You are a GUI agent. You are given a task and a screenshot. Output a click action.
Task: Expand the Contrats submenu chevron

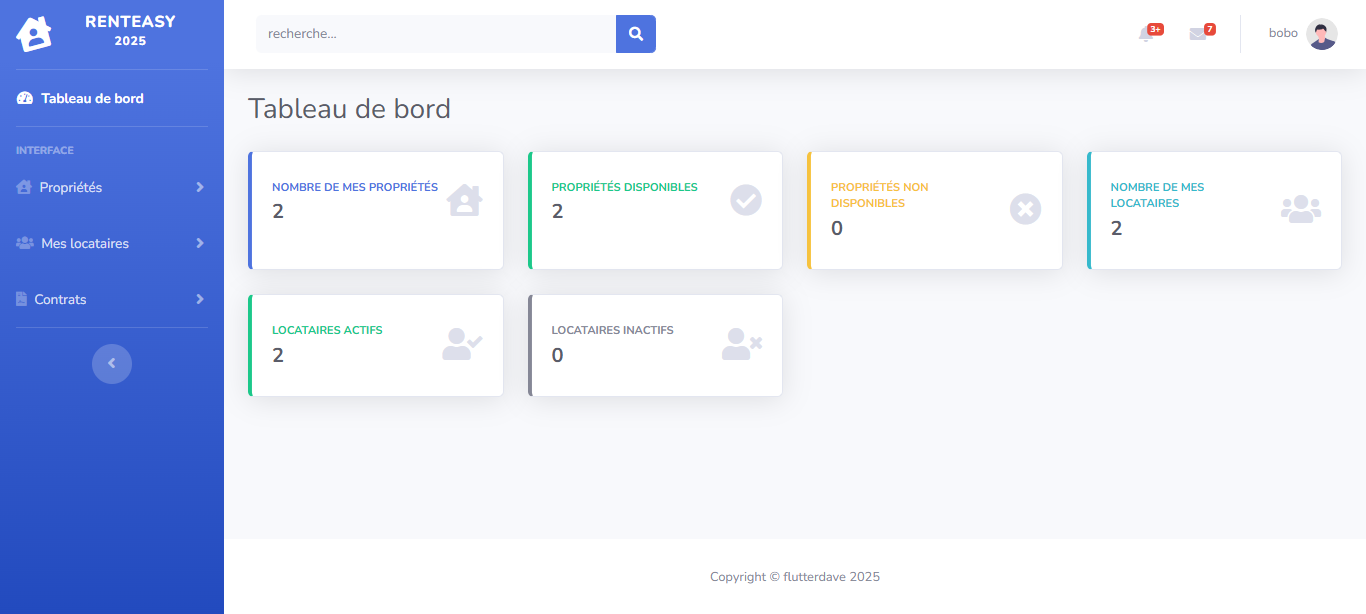[200, 299]
